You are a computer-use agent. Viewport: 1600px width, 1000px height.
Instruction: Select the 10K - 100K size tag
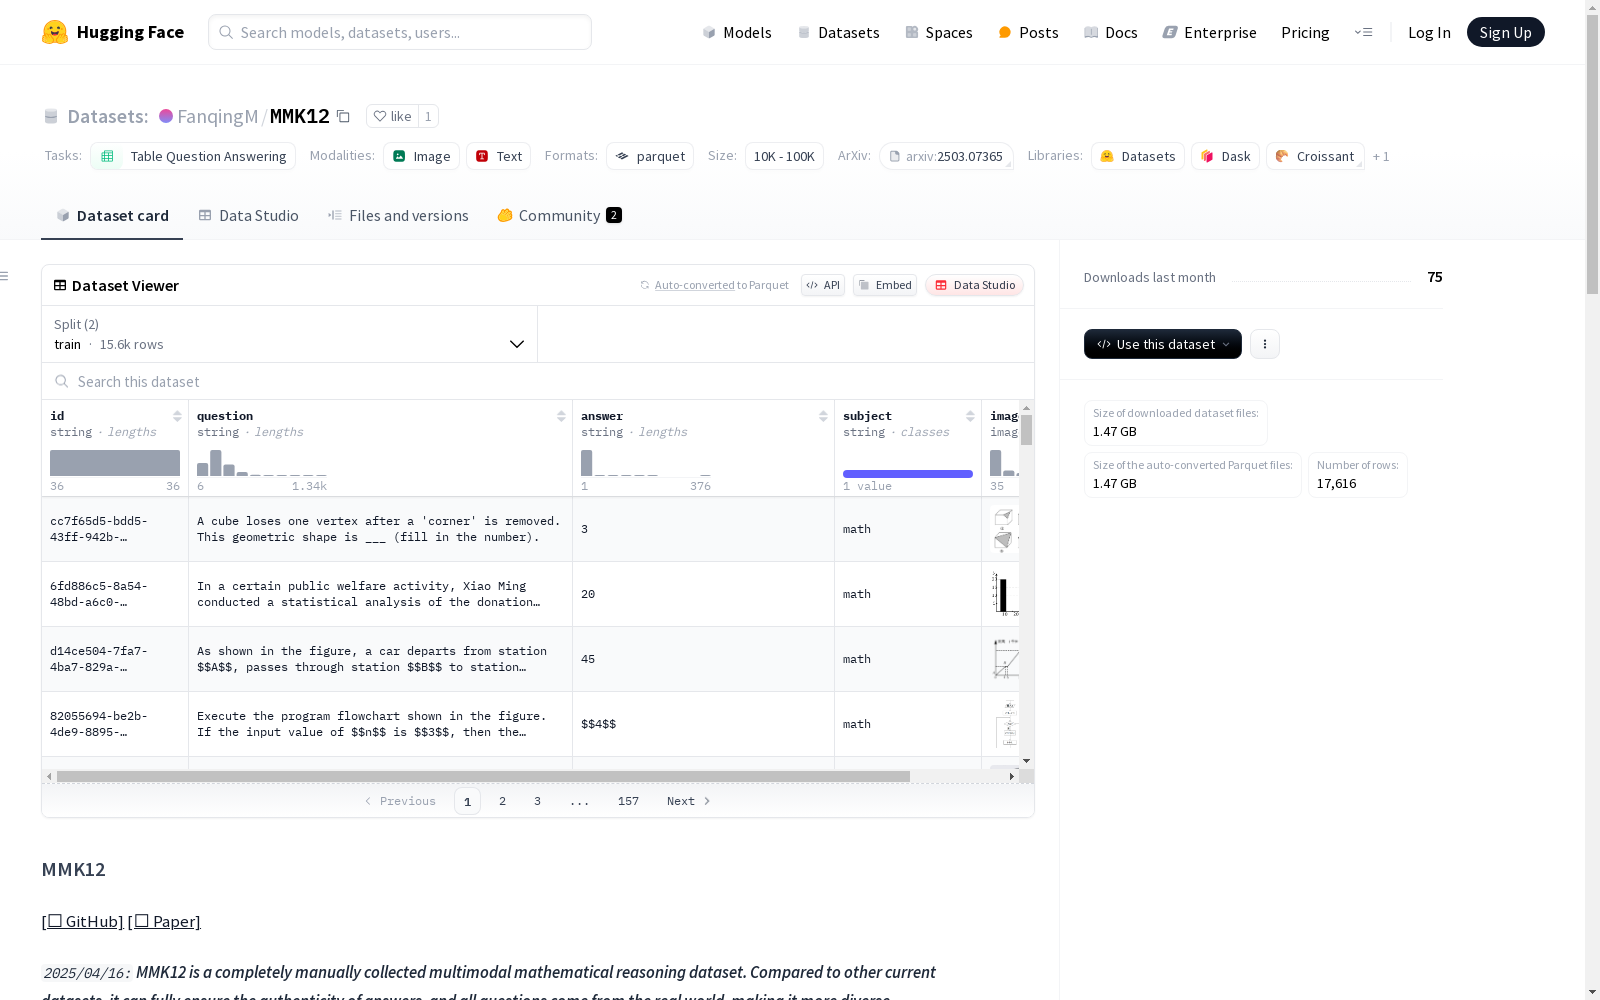pos(784,156)
